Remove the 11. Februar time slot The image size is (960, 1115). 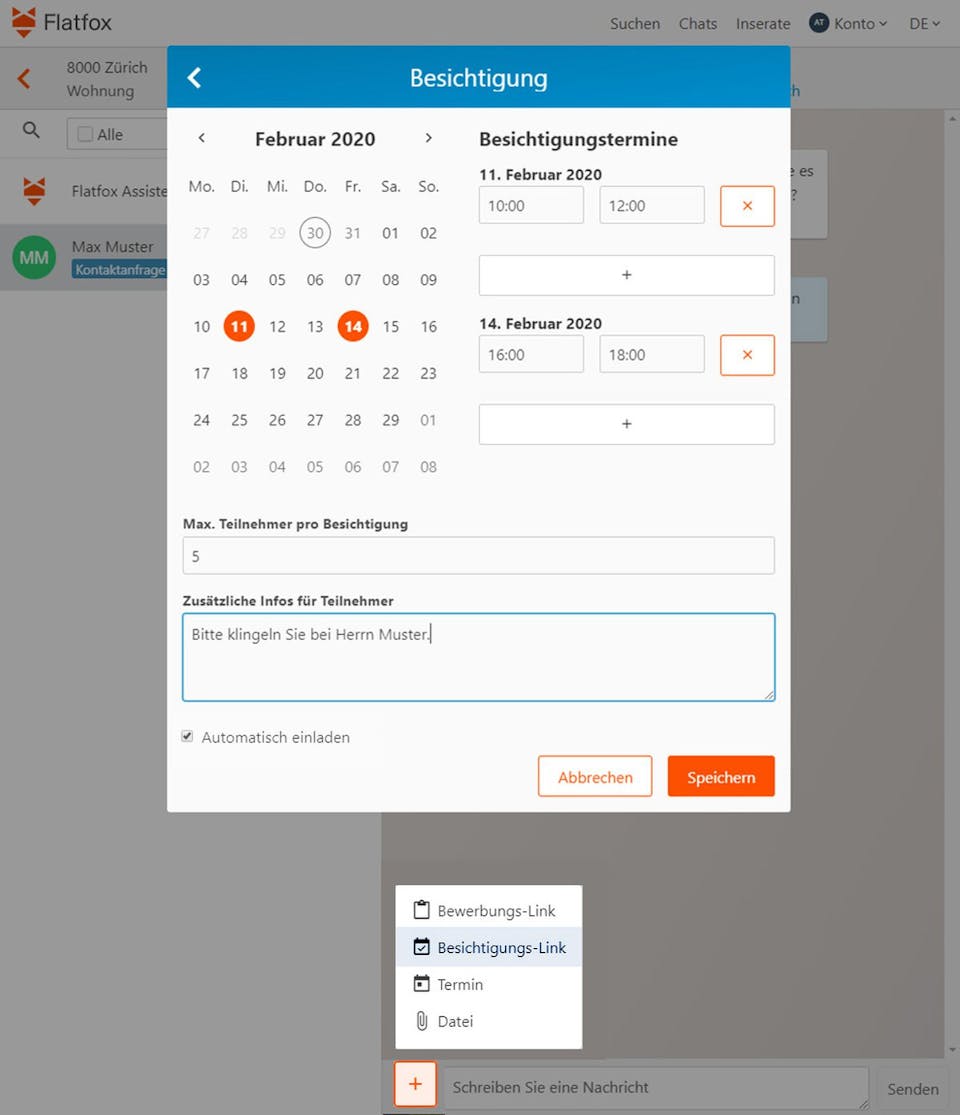747,205
